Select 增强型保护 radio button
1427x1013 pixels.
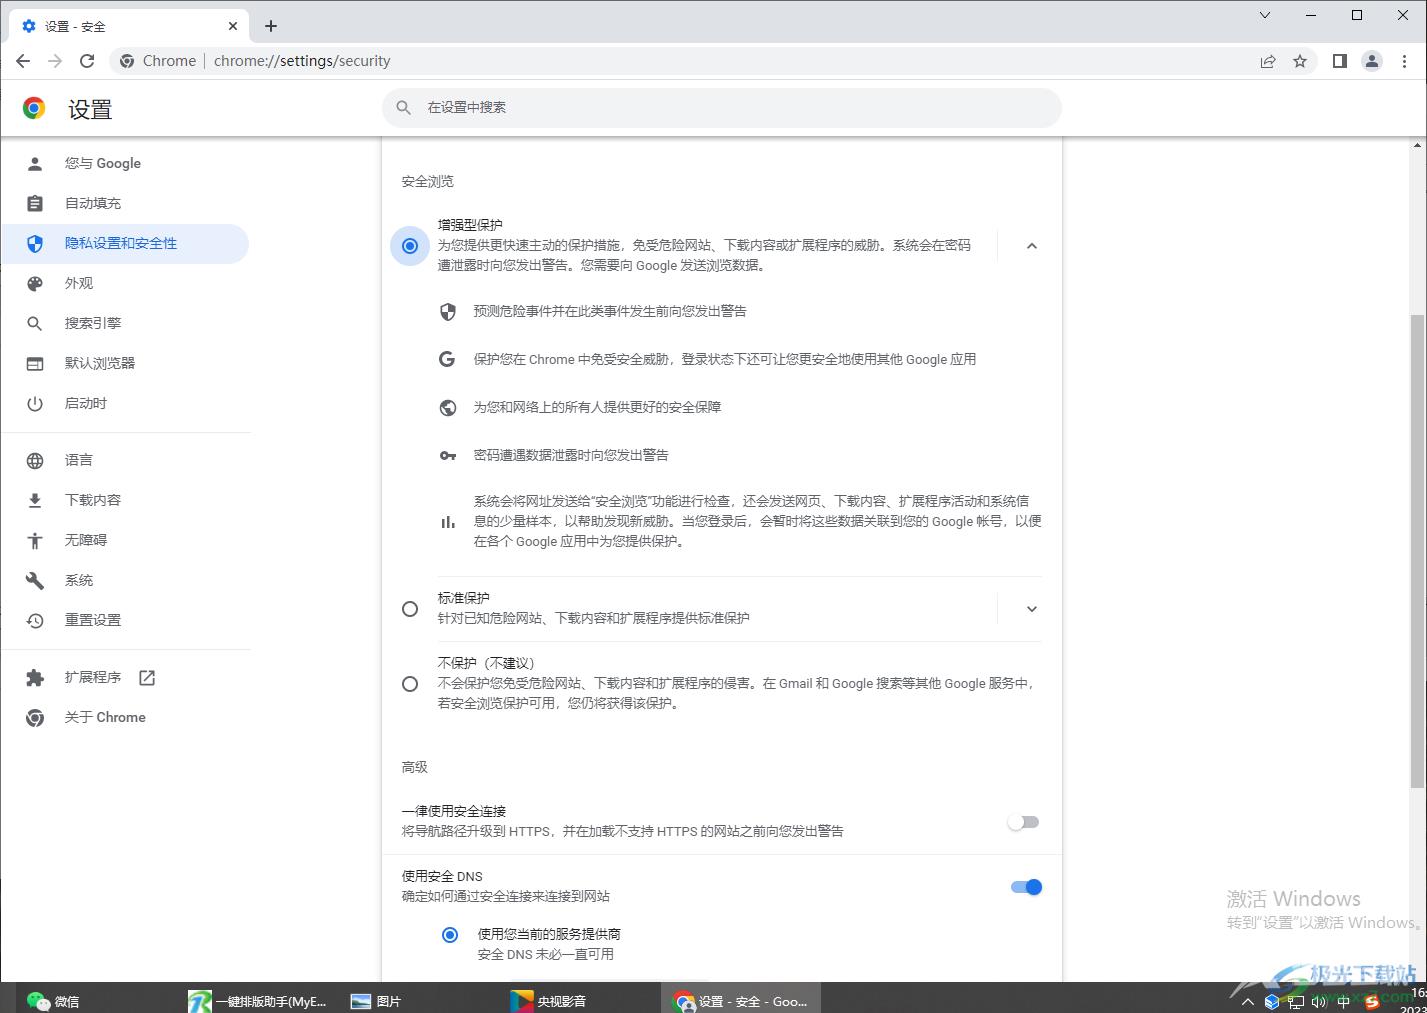[410, 246]
